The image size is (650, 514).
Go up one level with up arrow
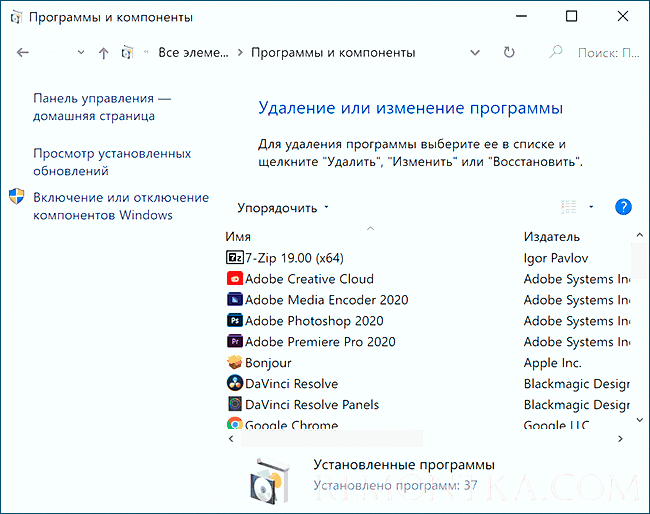coord(104,53)
